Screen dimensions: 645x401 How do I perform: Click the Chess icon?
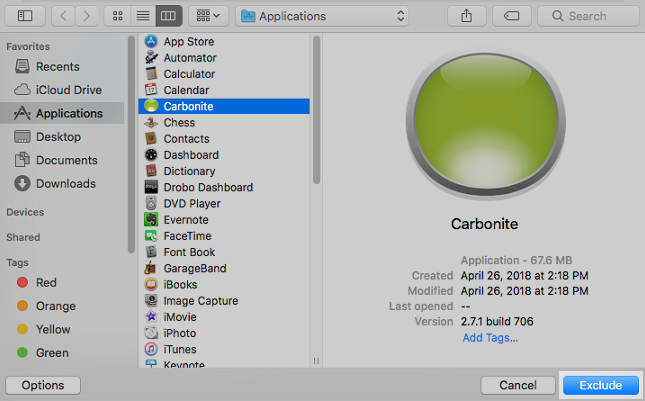(x=151, y=122)
